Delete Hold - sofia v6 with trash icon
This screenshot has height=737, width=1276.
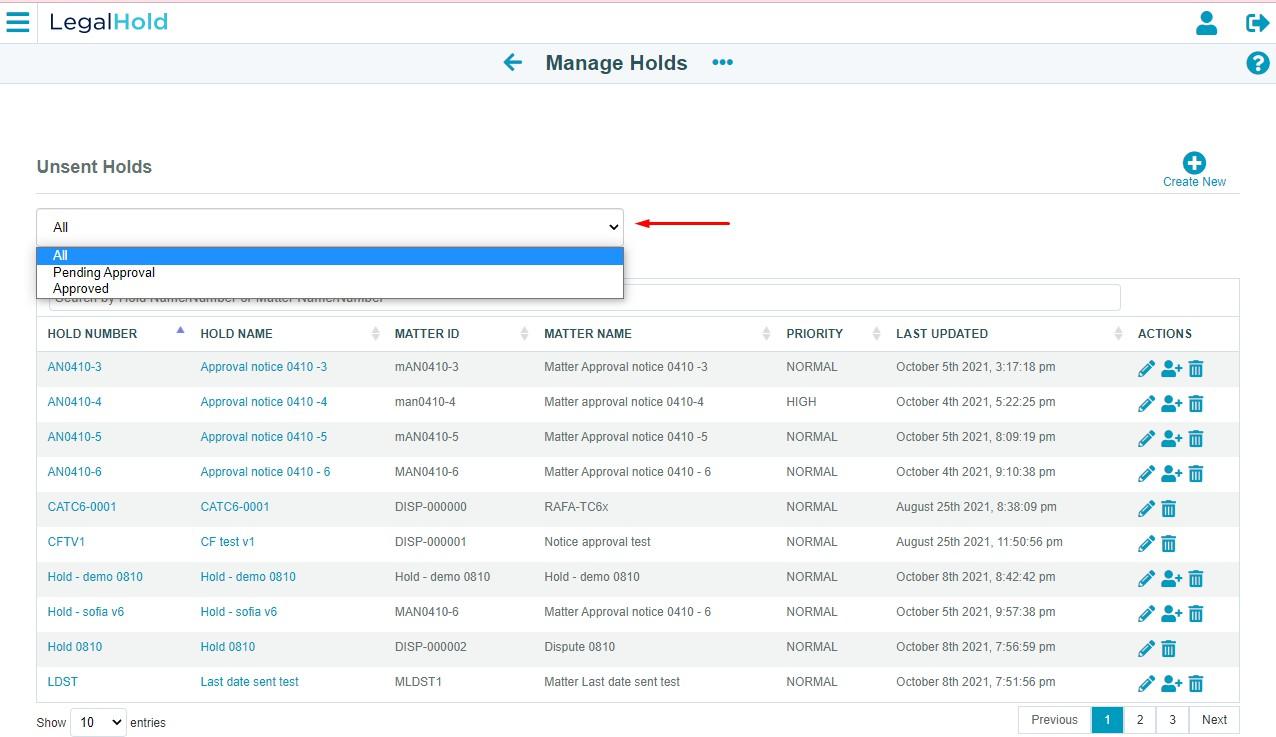(1196, 614)
